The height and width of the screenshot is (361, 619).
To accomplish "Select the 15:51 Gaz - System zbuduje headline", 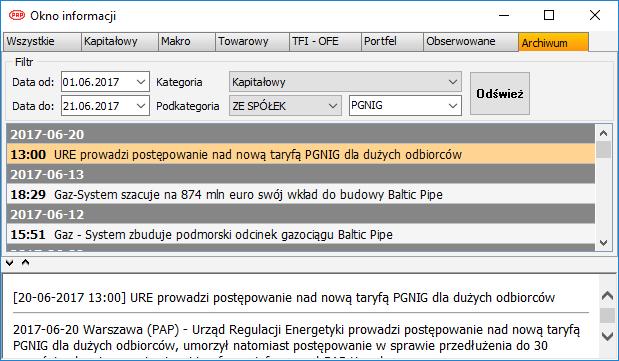I will pos(301,235).
